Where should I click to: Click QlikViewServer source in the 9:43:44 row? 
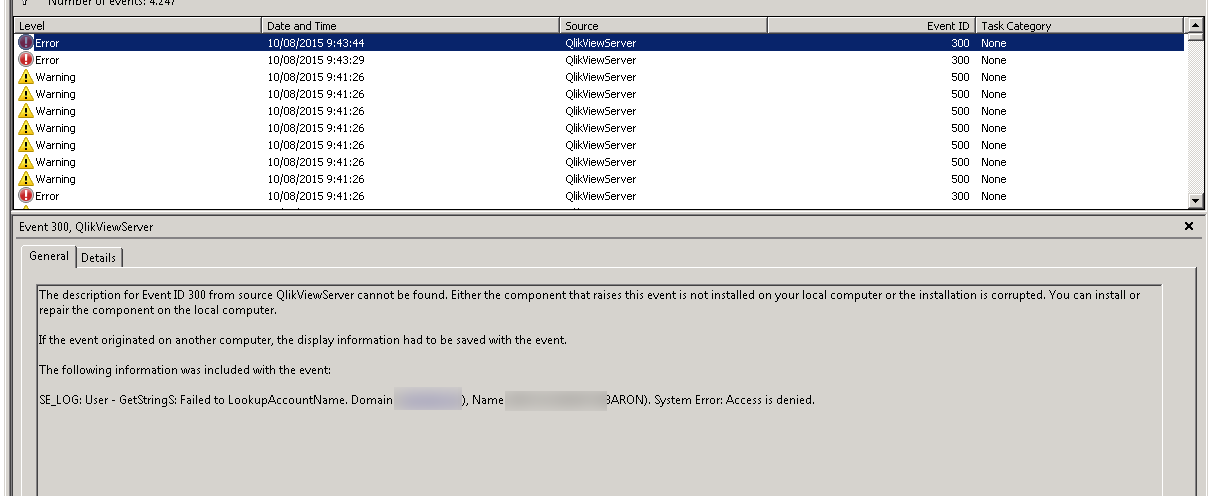pos(600,43)
